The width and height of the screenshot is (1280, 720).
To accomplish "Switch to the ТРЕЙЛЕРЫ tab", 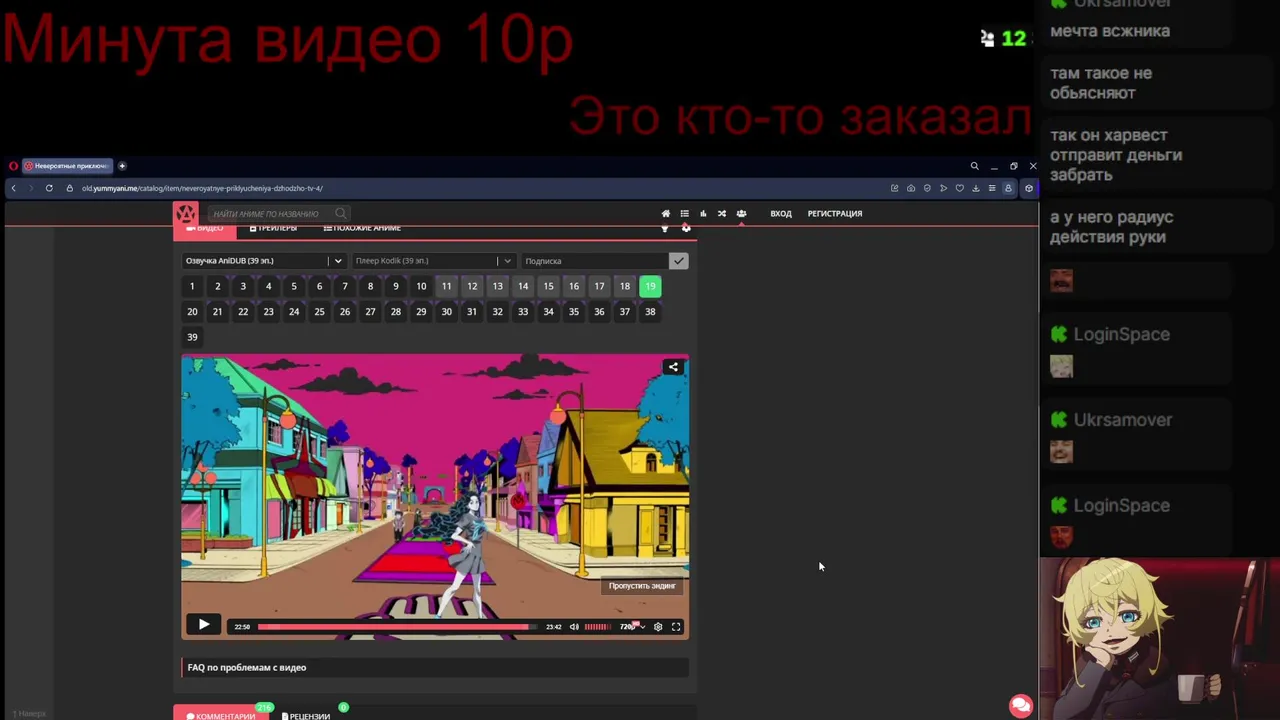I will (x=273, y=228).
